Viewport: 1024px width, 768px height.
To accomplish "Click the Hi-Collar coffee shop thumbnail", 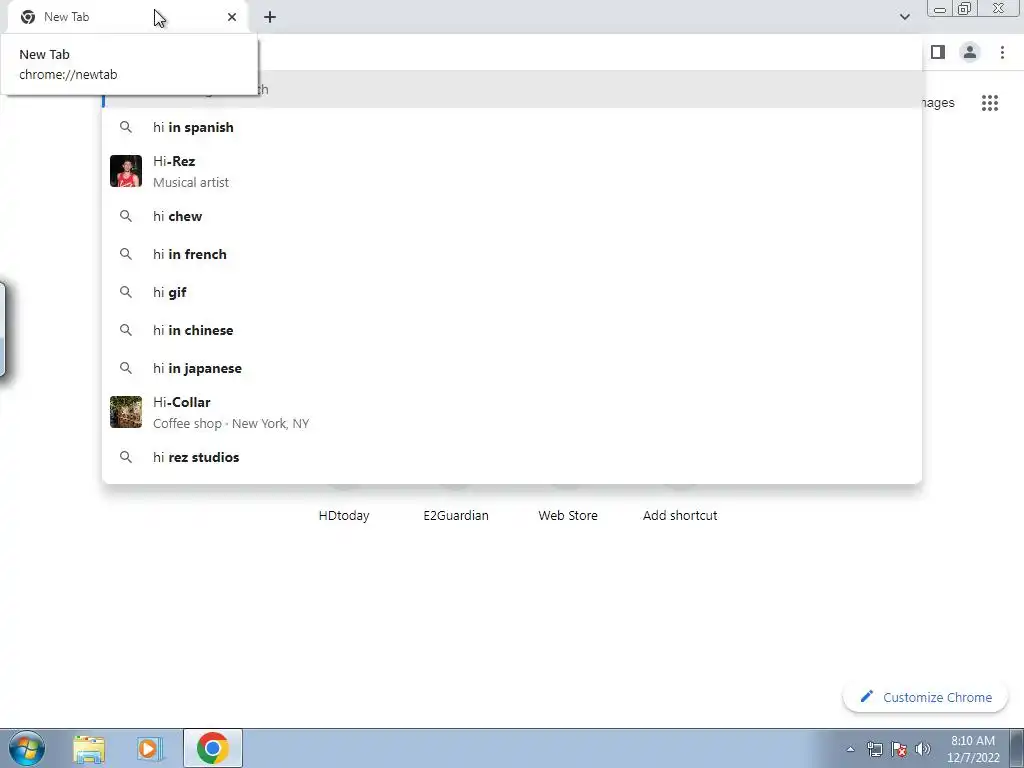I will pyautogui.click(x=126, y=412).
